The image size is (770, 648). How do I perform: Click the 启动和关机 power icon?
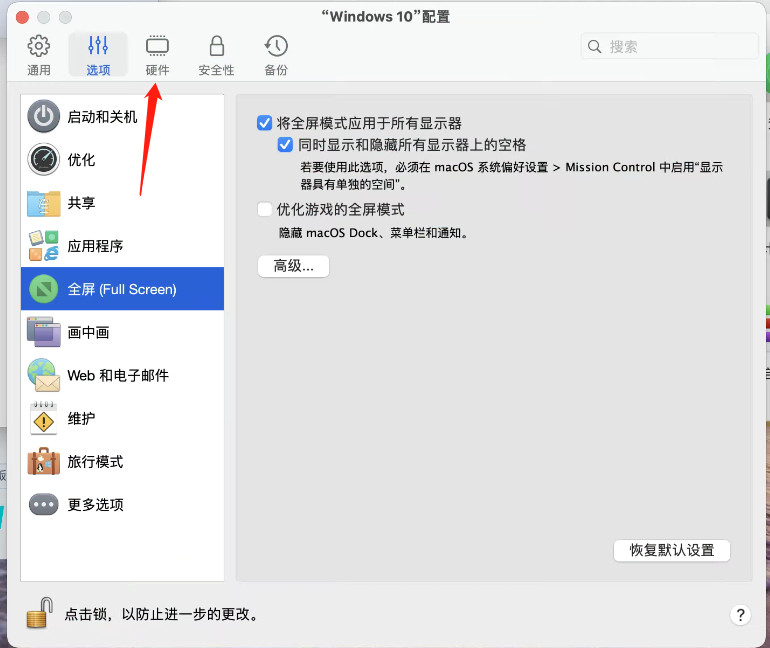click(x=44, y=117)
